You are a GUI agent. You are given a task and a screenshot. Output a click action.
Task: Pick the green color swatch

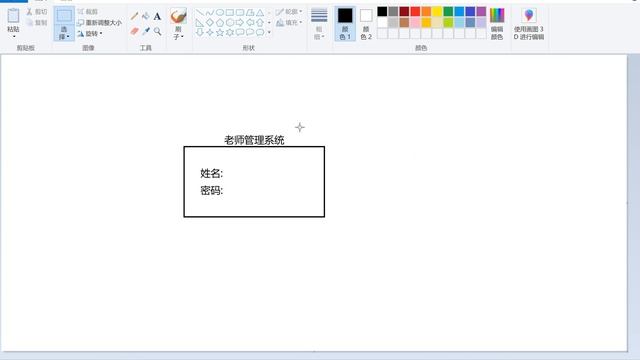448,11
